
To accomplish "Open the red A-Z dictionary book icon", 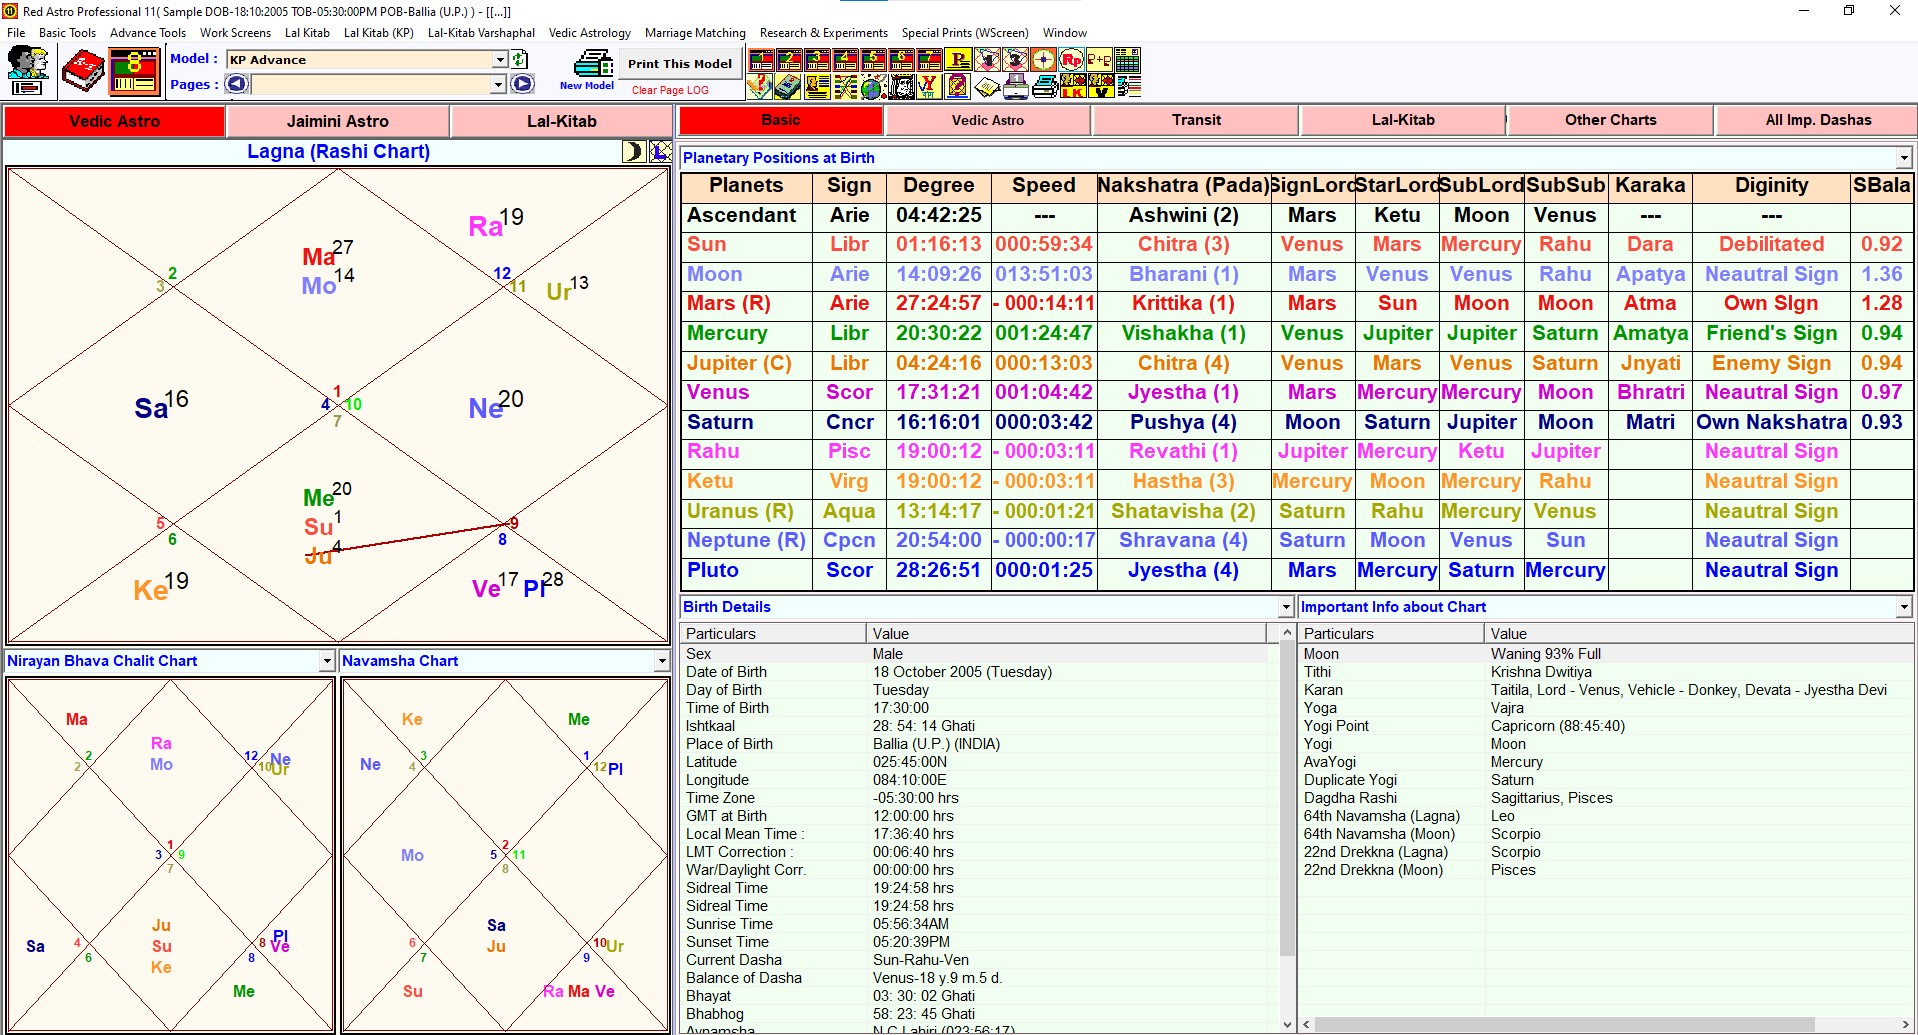I will [x=83, y=72].
